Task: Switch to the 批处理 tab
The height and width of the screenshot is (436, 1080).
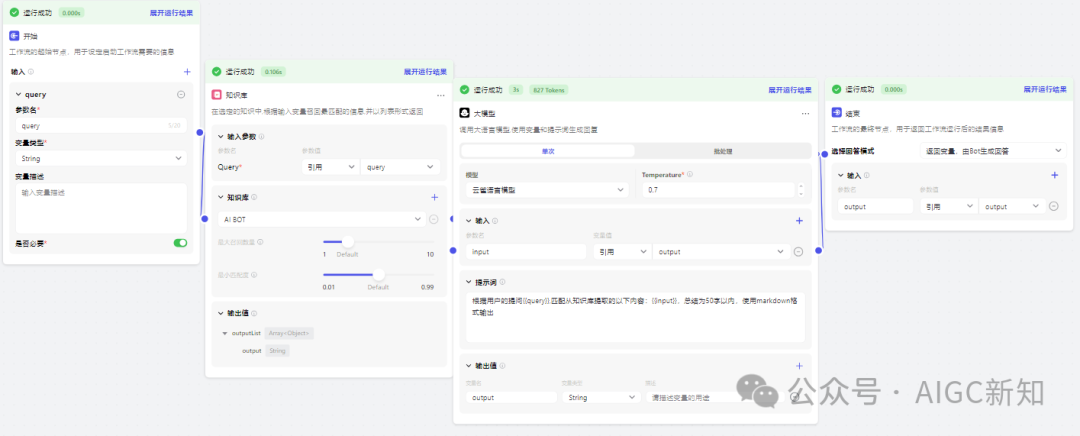Action: pos(723,151)
